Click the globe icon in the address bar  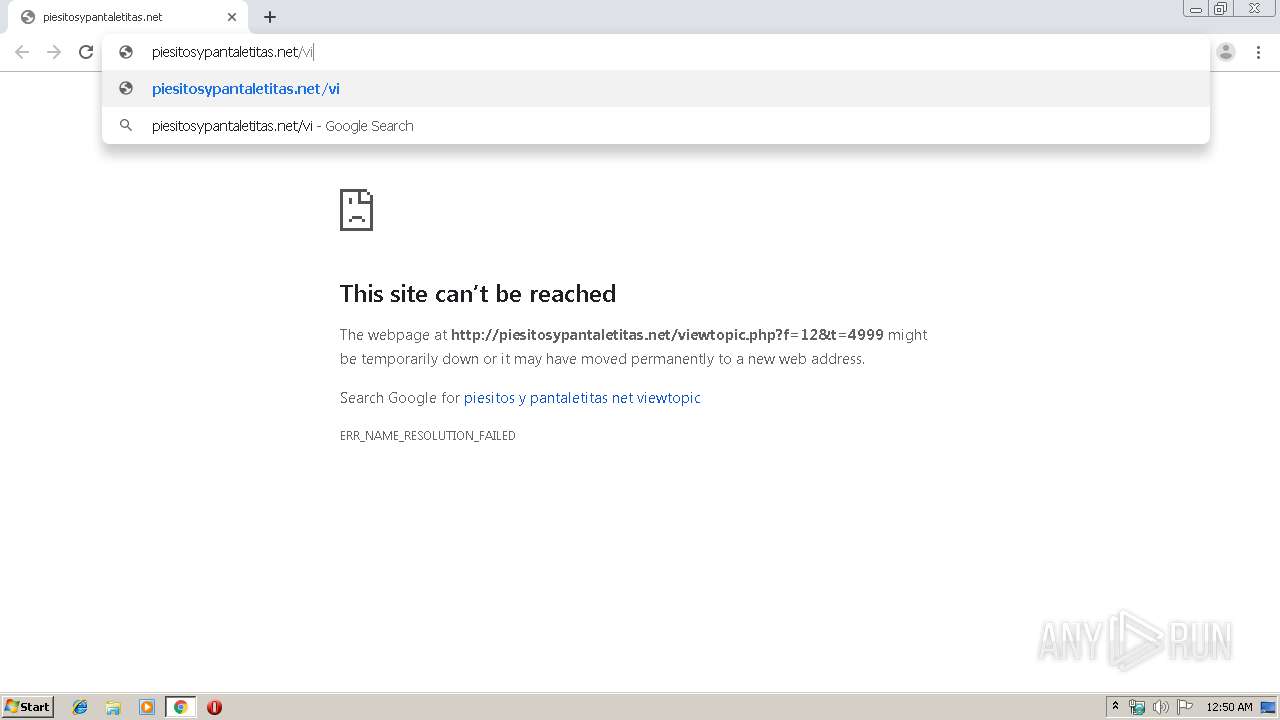[x=126, y=52]
